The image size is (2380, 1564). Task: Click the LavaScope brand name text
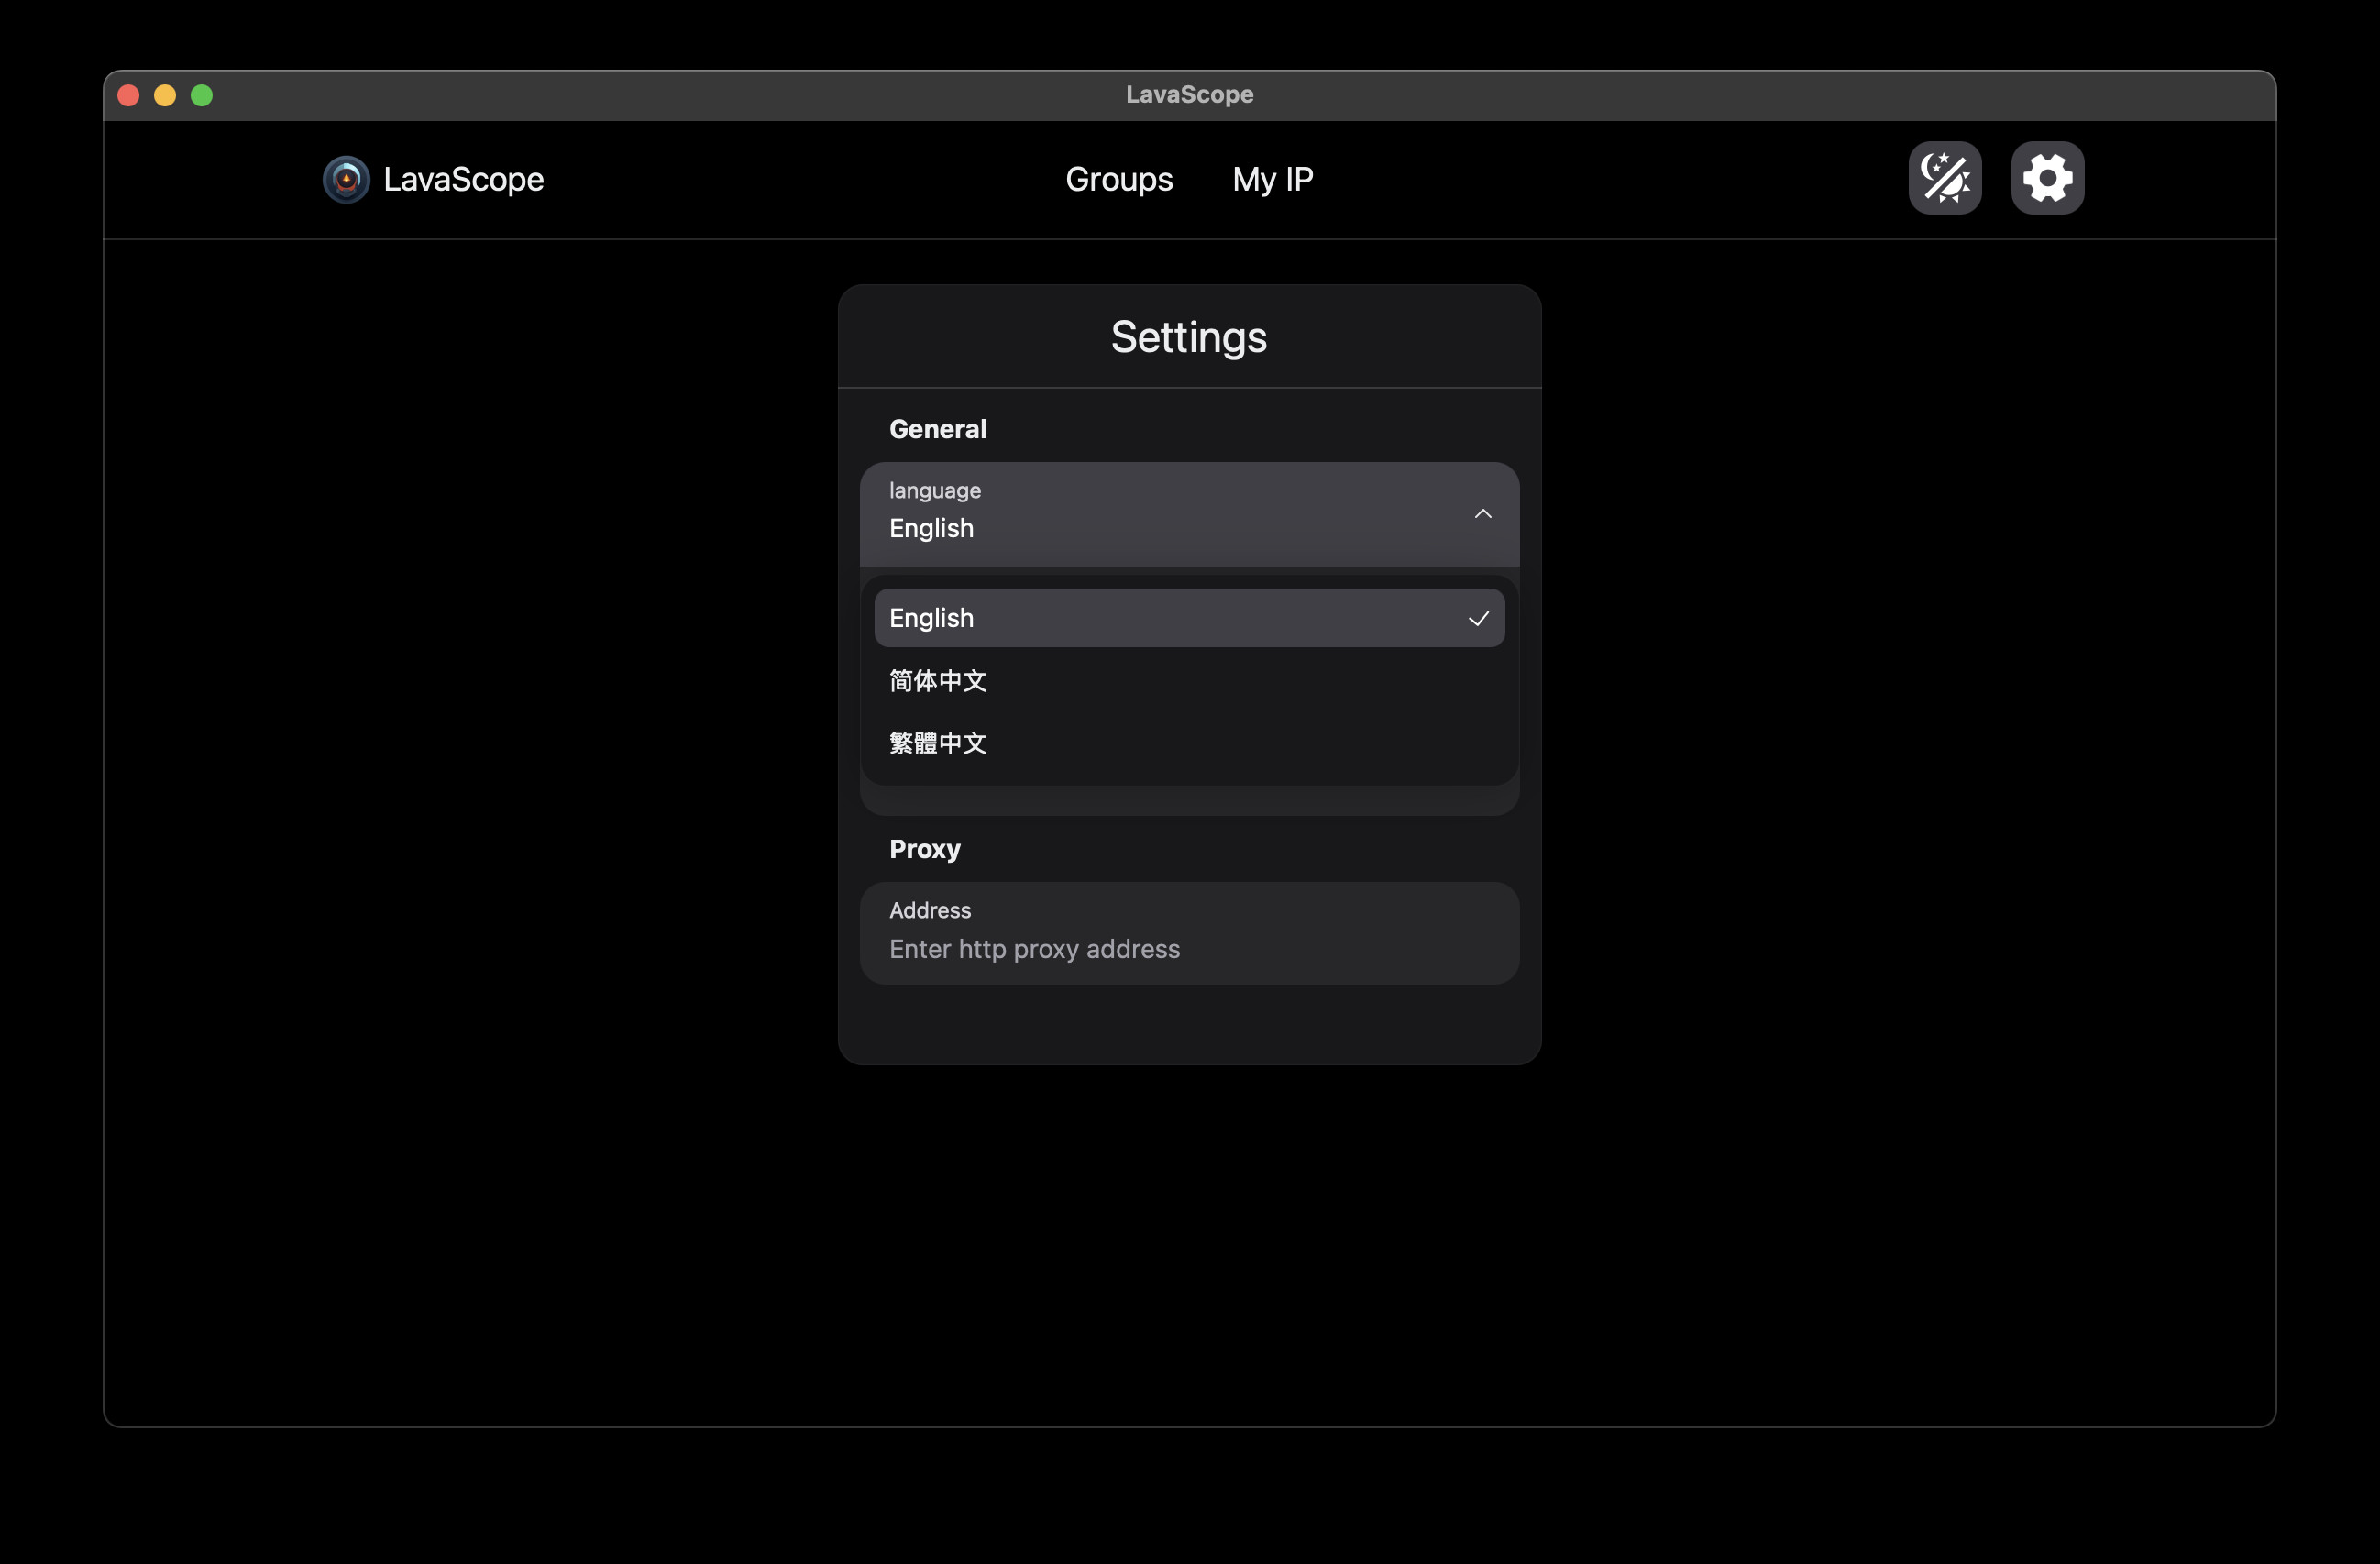pos(463,179)
